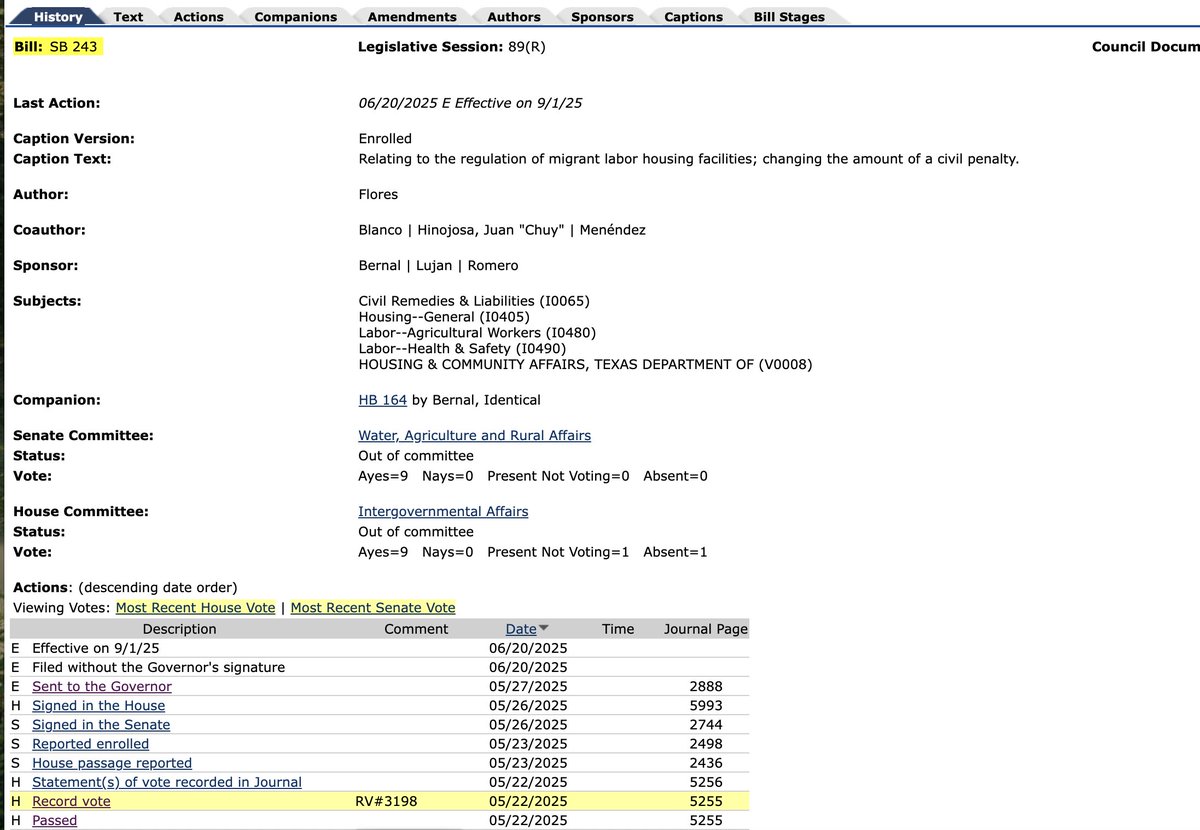Open Water, Agriculture and Rural Affairs committee

(x=475, y=436)
